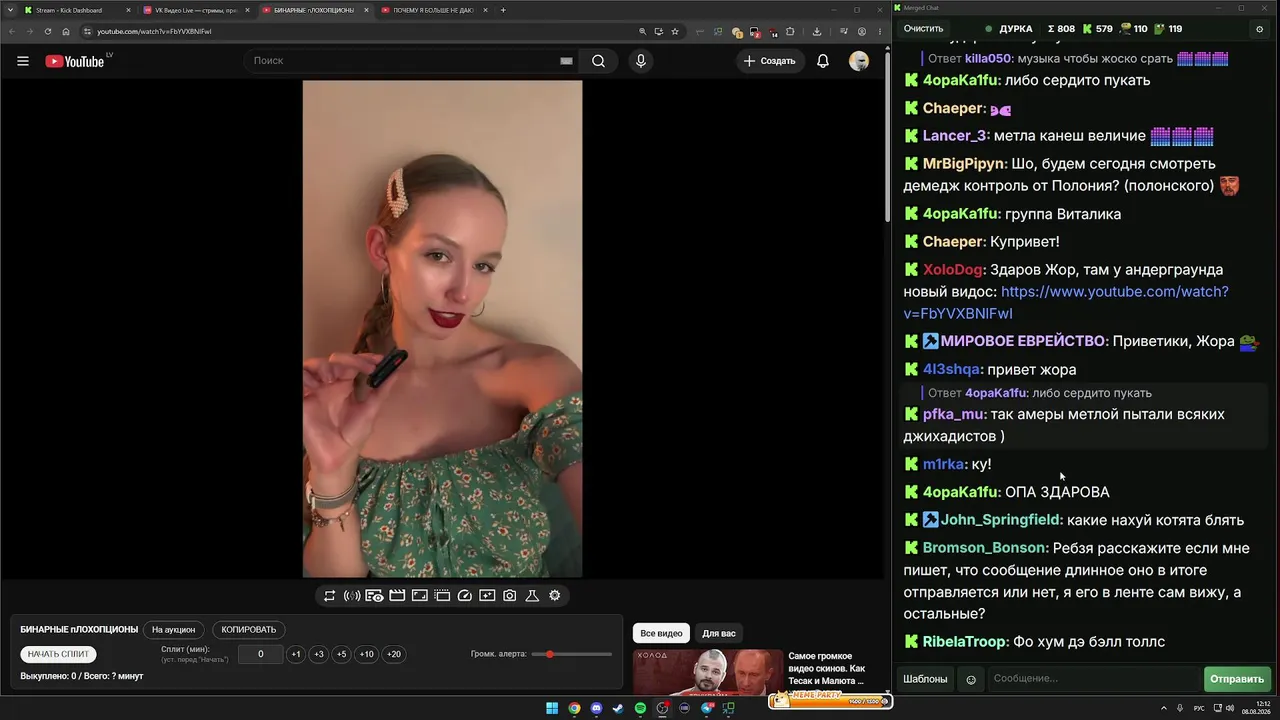The image size is (1280, 720).
Task: Click the YouTube search magnifier button
Action: click(x=598, y=61)
